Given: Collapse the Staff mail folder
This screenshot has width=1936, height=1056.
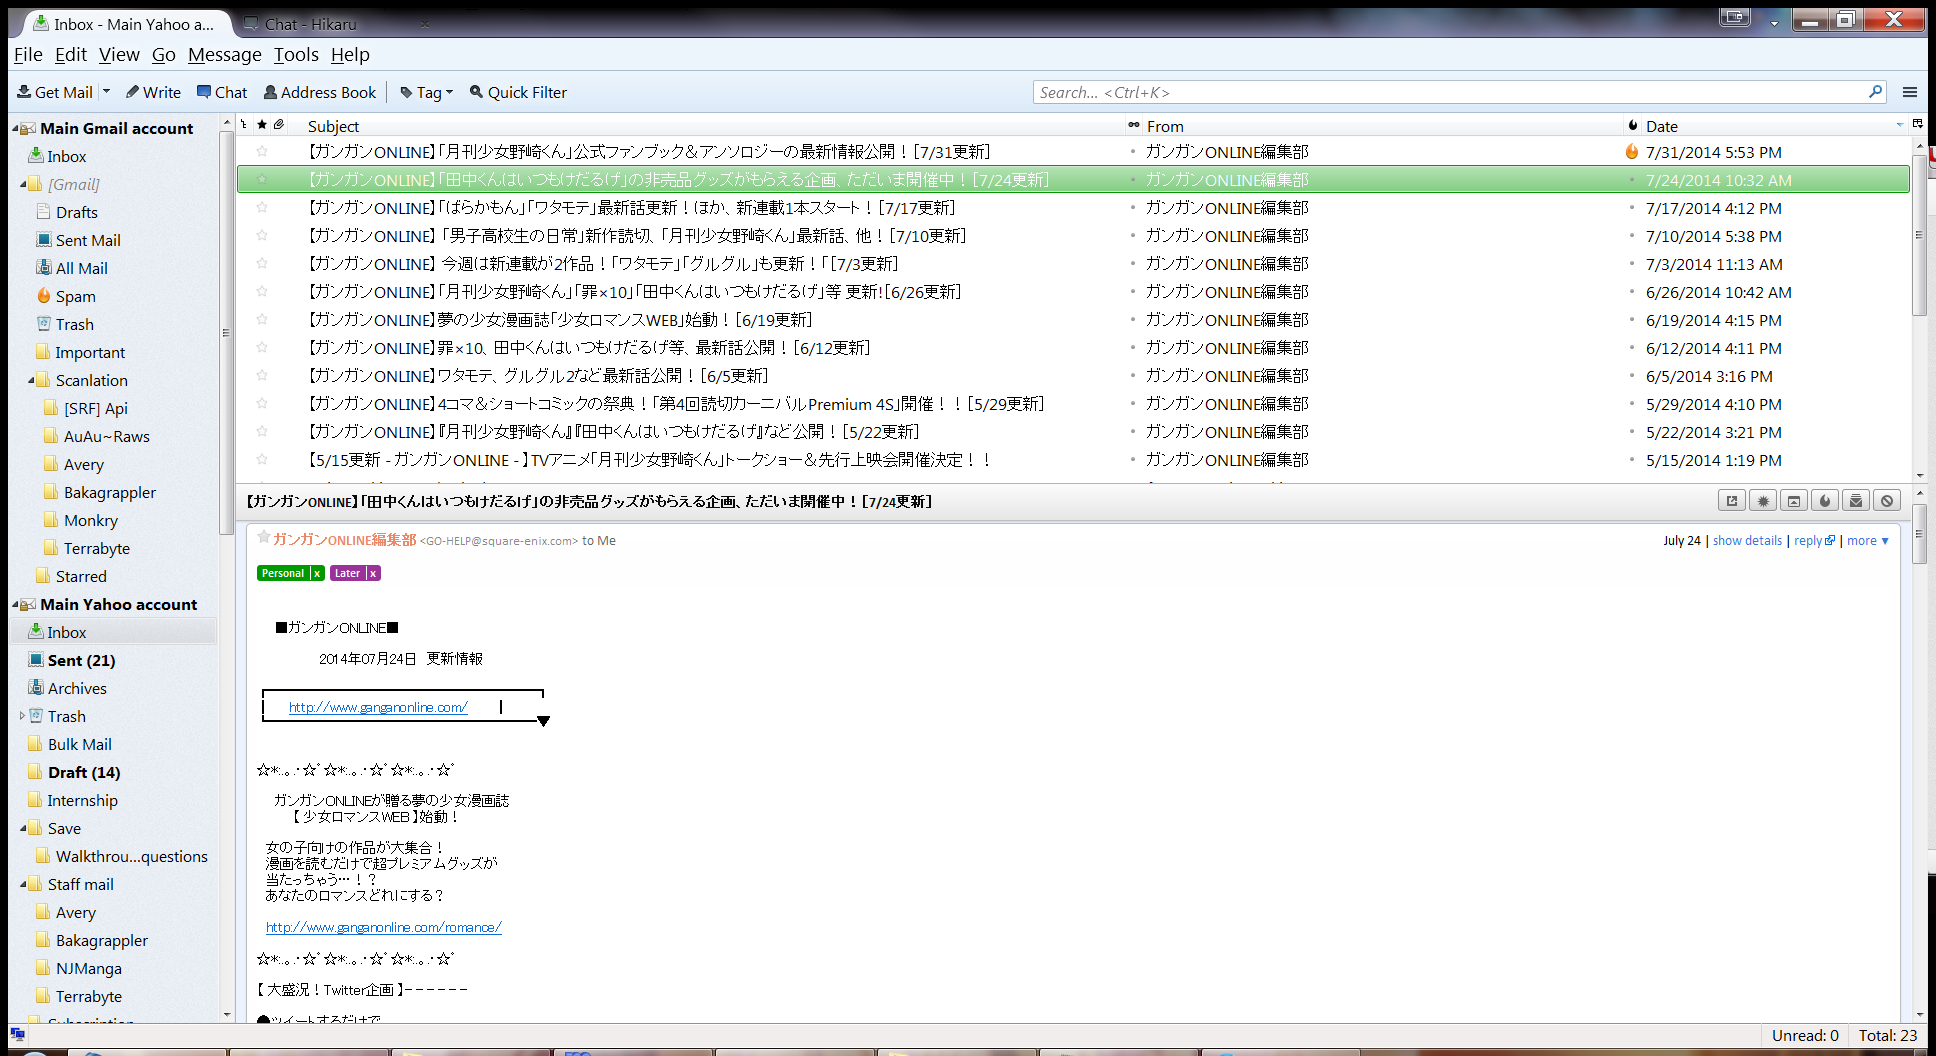Looking at the screenshot, I should pyautogui.click(x=24, y=884).
